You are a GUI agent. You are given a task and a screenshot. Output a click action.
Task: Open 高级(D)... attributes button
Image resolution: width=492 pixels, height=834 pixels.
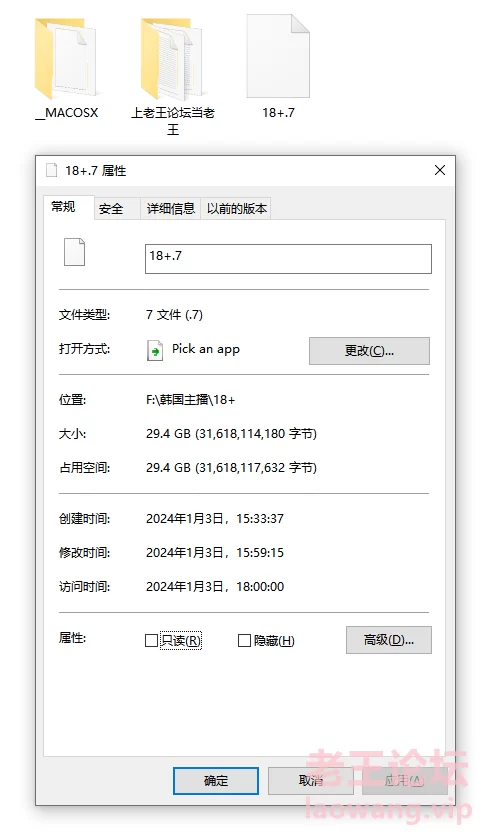(389, 640)
